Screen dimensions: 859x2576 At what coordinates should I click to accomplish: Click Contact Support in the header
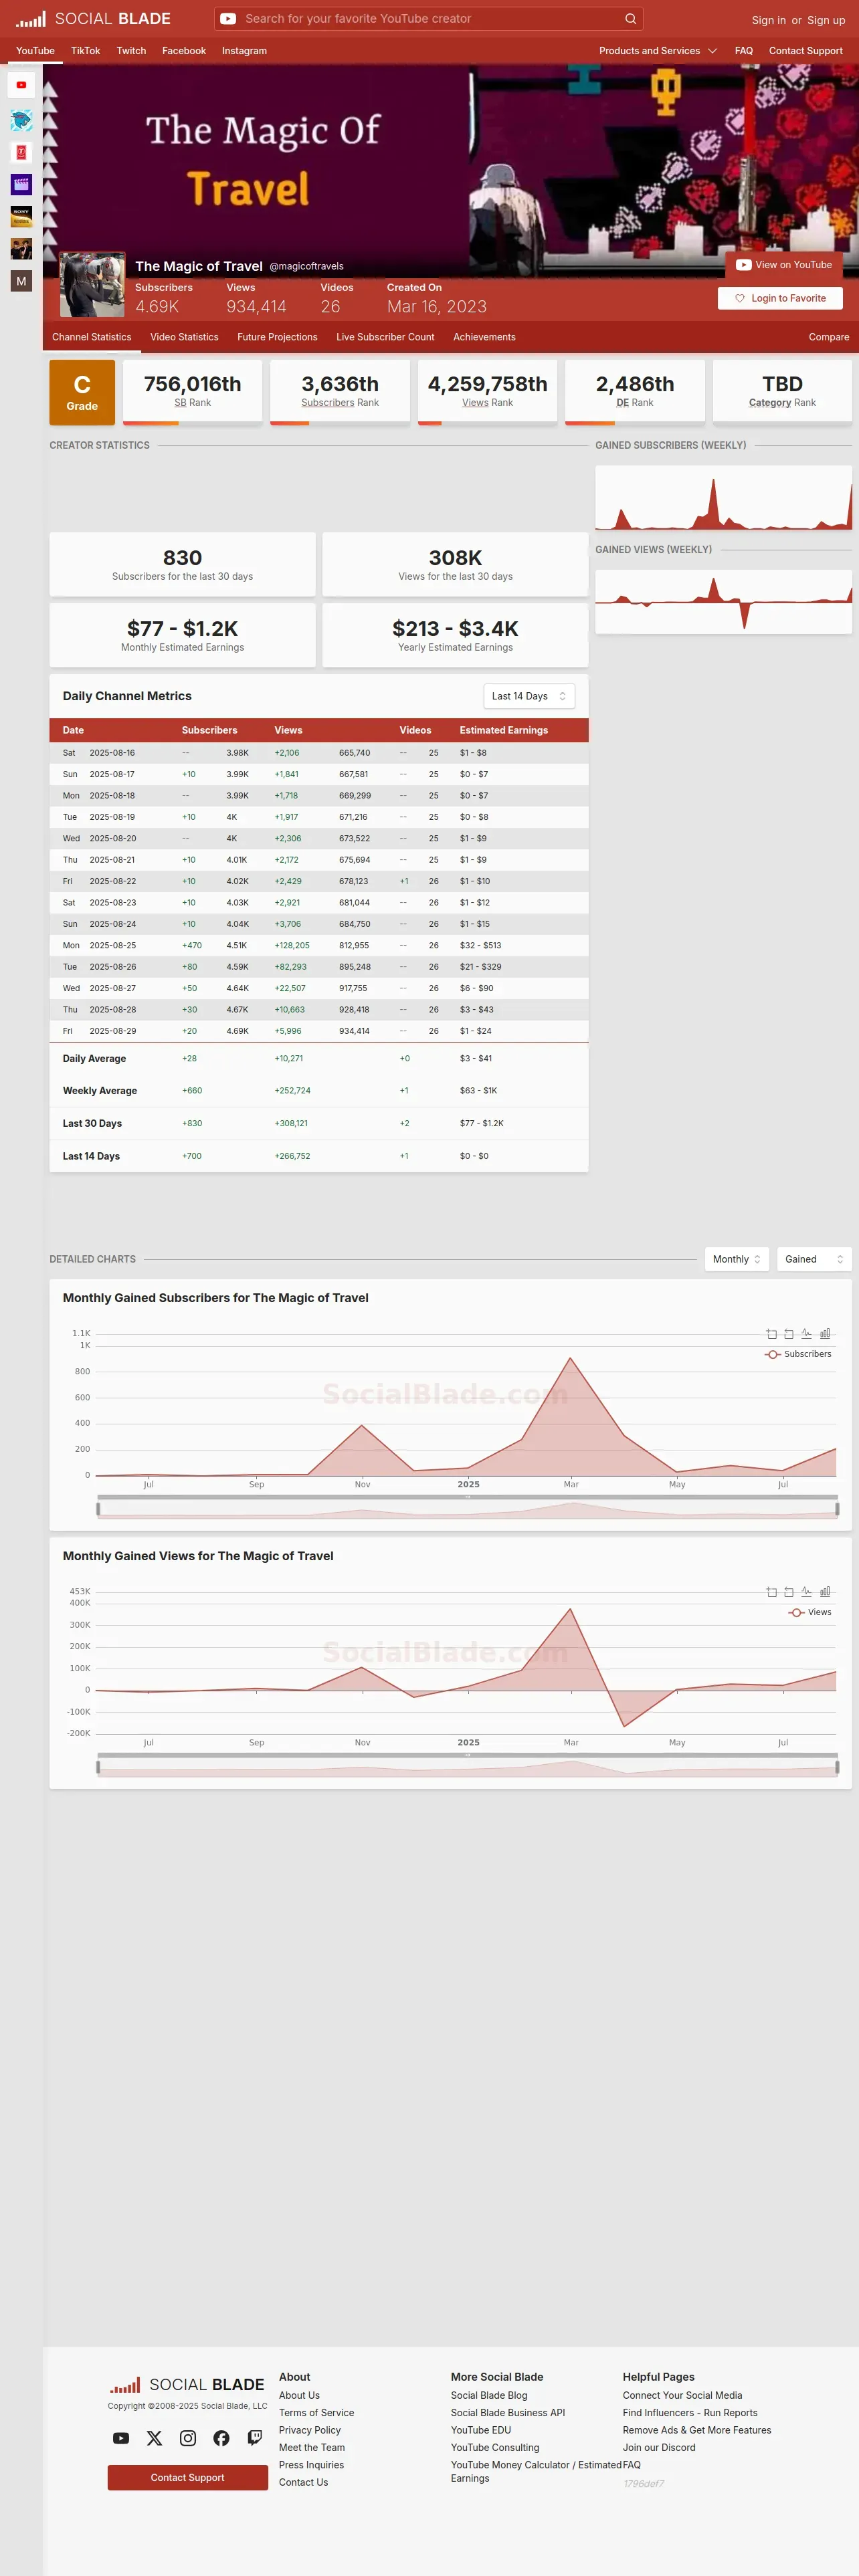tap(805, 51)
